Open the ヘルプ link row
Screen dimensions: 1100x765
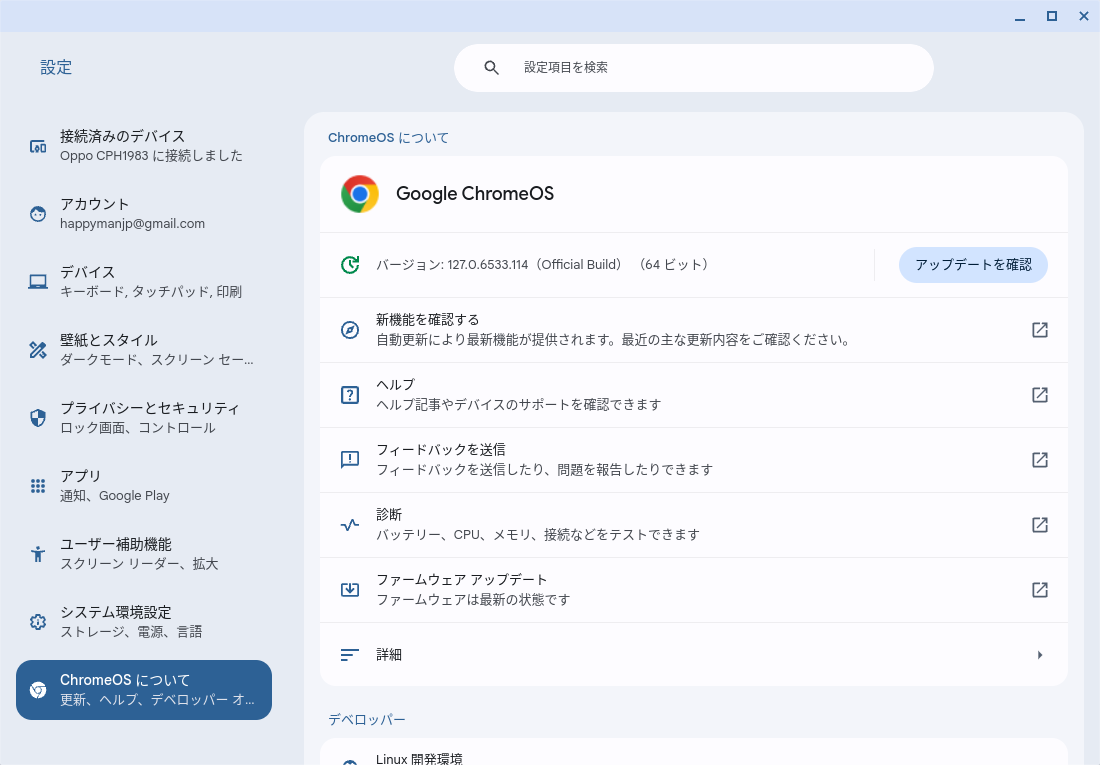pyautogui.click(x=694, y=395)
